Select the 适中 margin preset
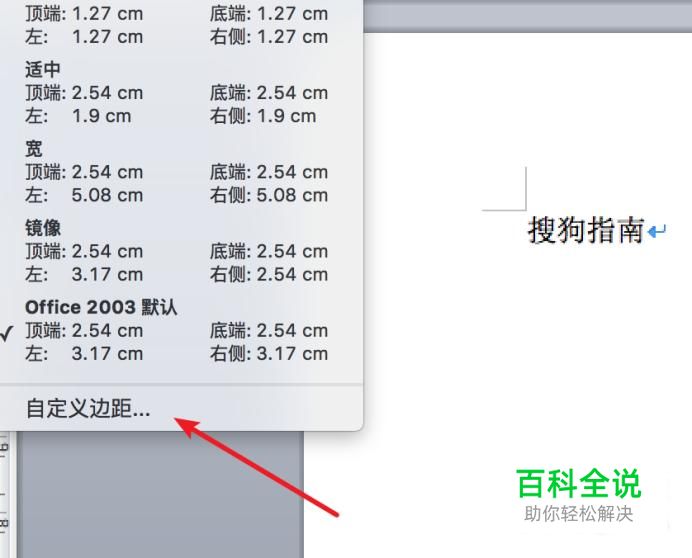Image resolution: width=692 pixels, height=558 pixels. pos(181,93)
